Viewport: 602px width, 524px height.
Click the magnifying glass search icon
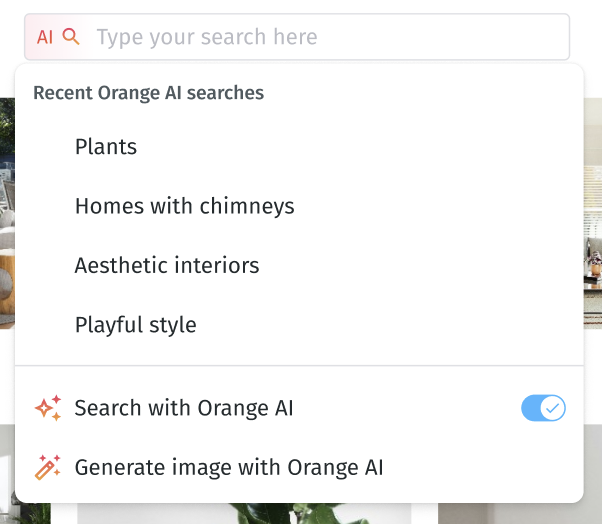coord(70,38)
